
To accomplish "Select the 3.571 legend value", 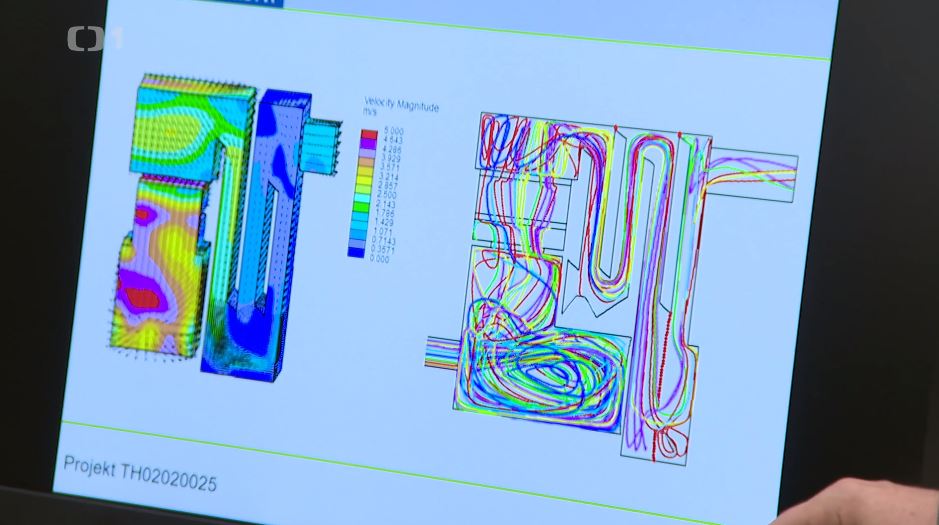I will (390, 168).
